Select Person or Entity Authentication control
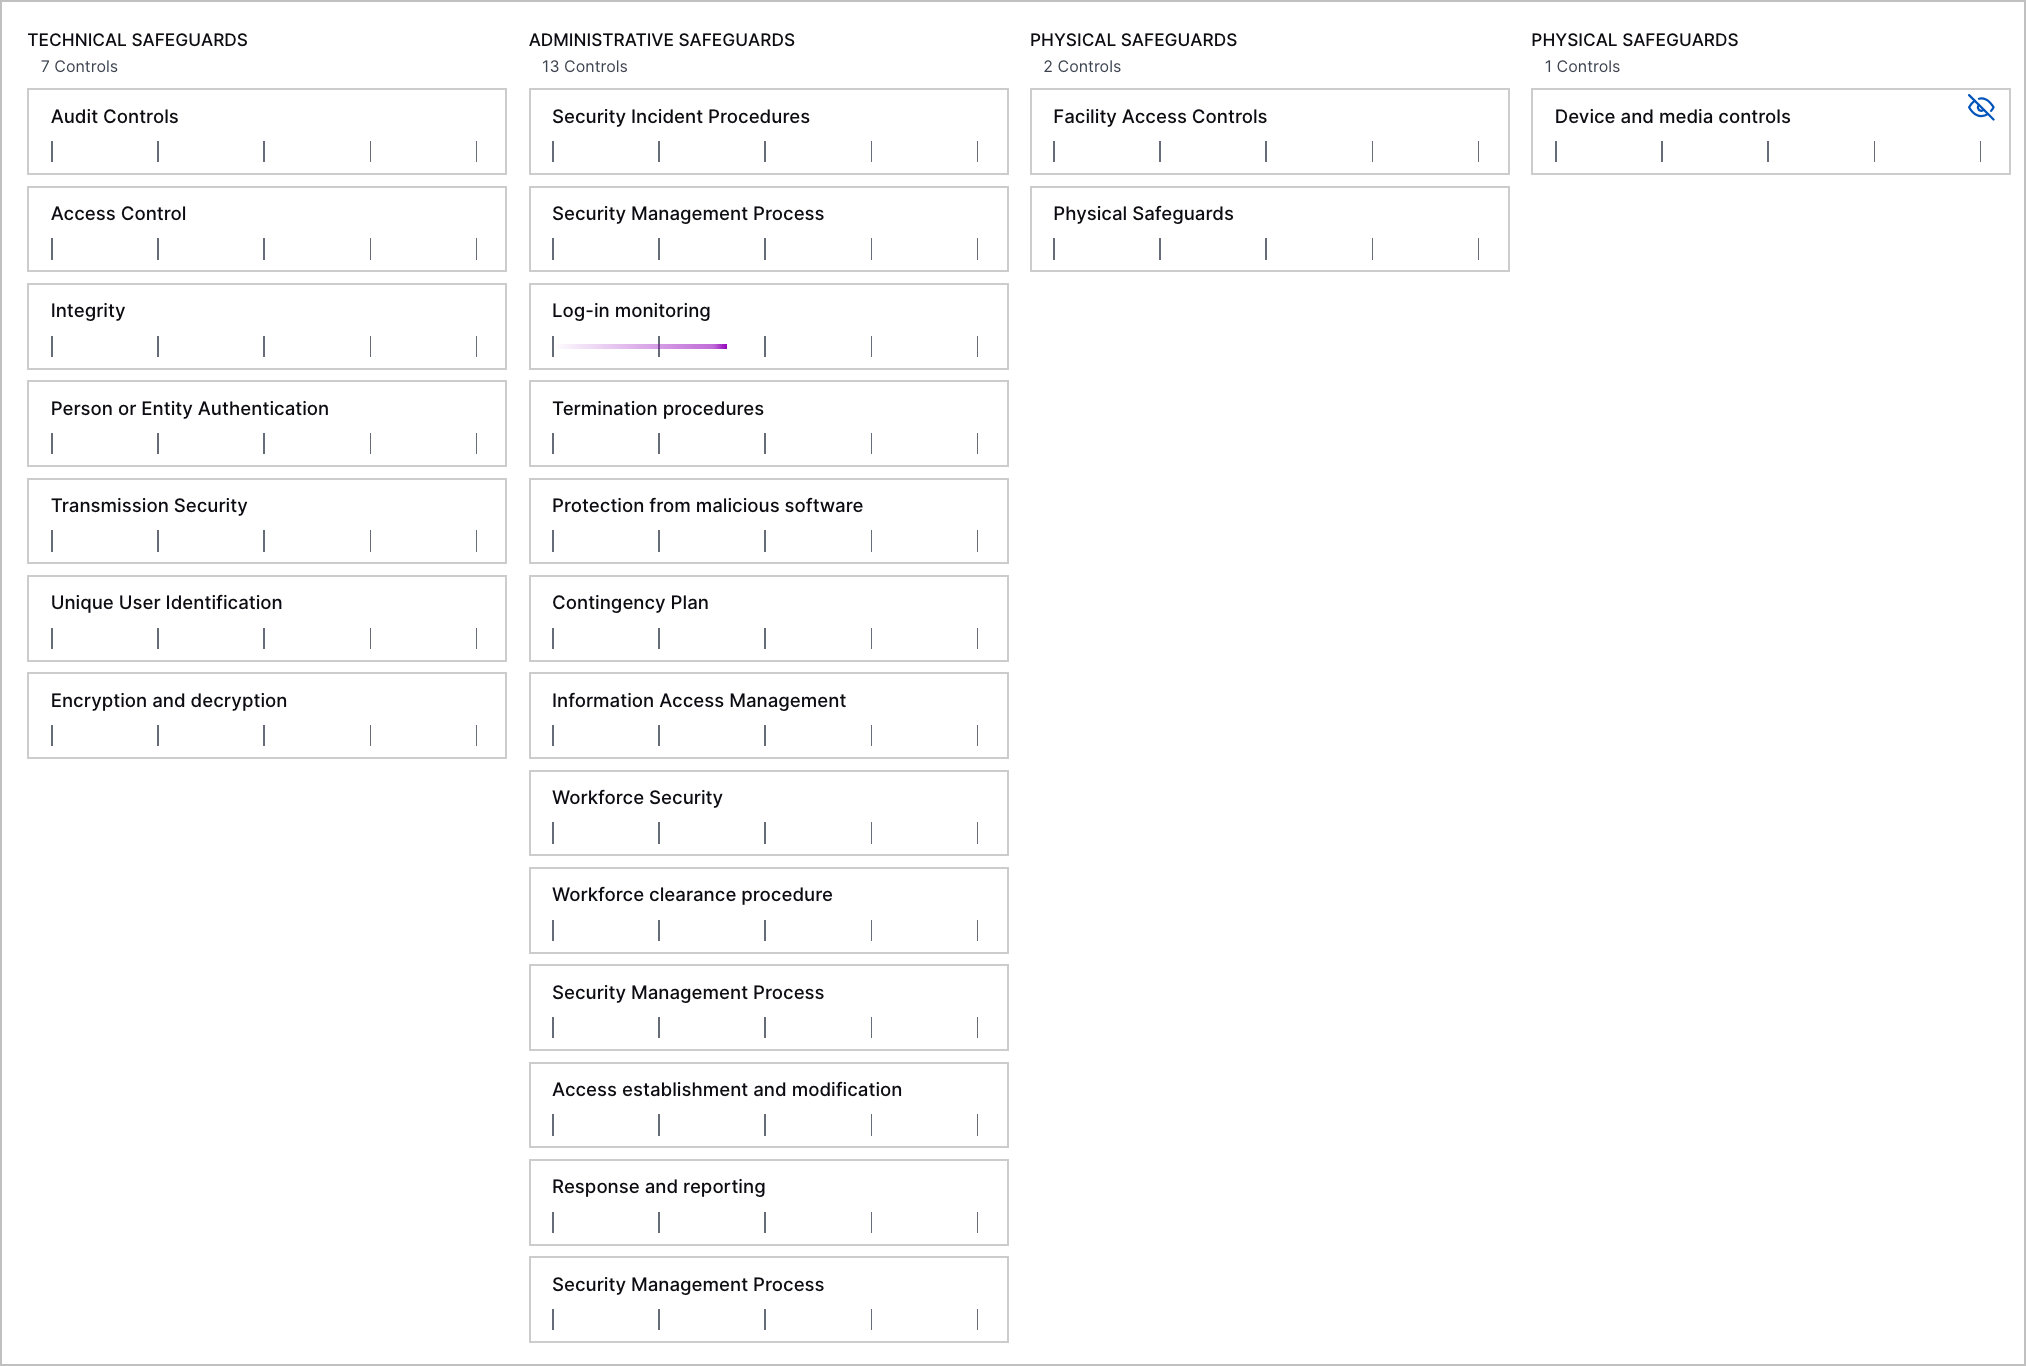This screenshot has width=2026, height=1366. [267, 423]
